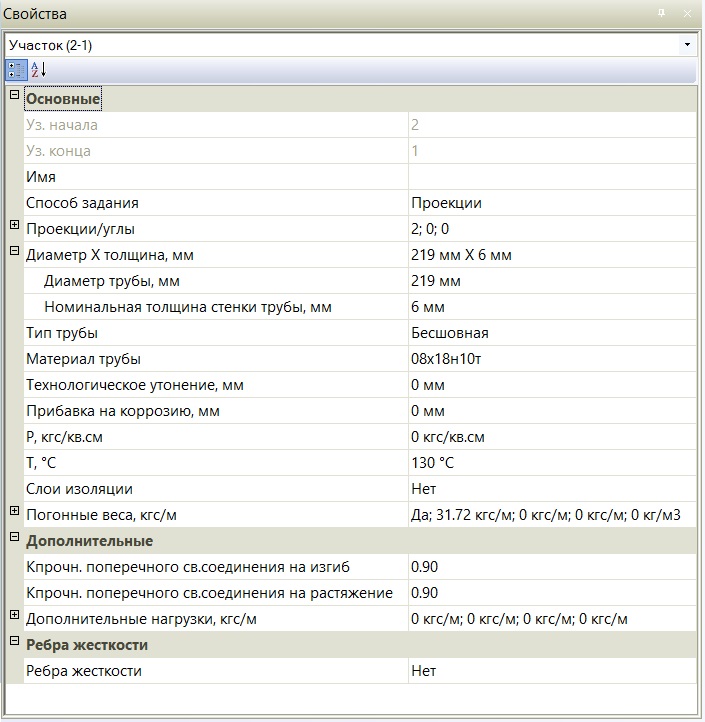Expand the Дополнительные нагрузки row

click(14, 616)
